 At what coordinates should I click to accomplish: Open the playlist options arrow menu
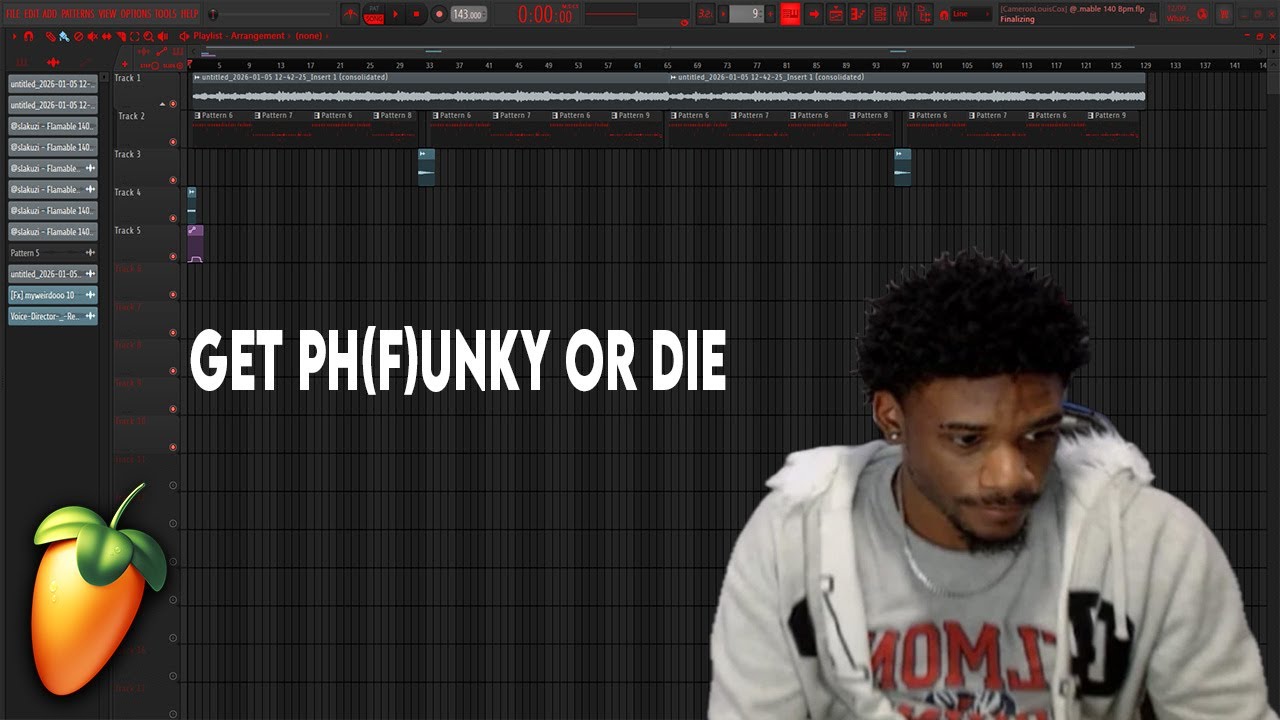point(12,36)
